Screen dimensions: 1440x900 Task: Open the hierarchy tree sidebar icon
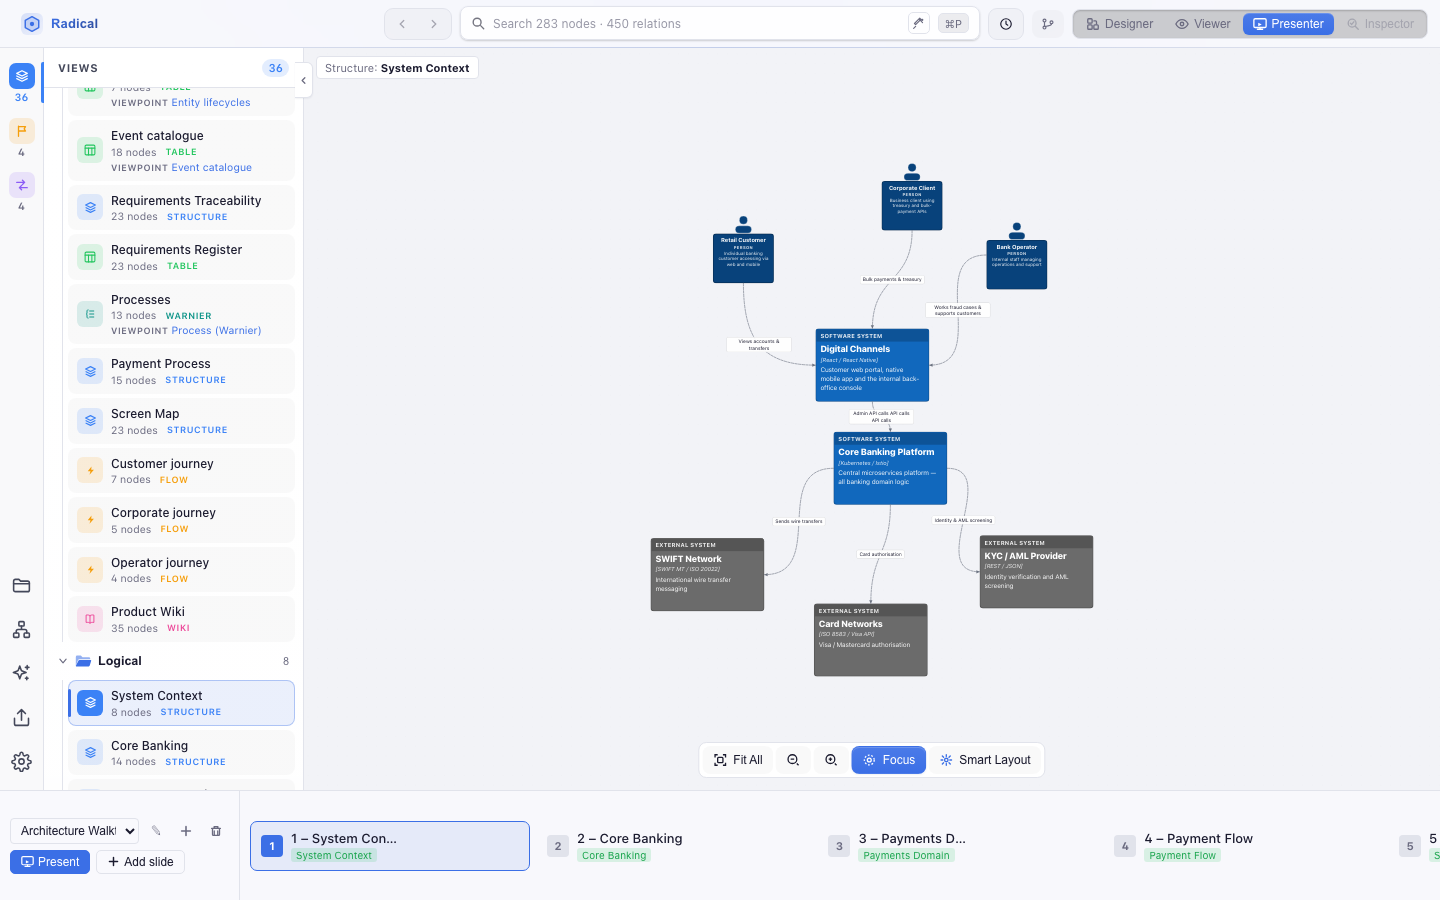click(21, 630)
